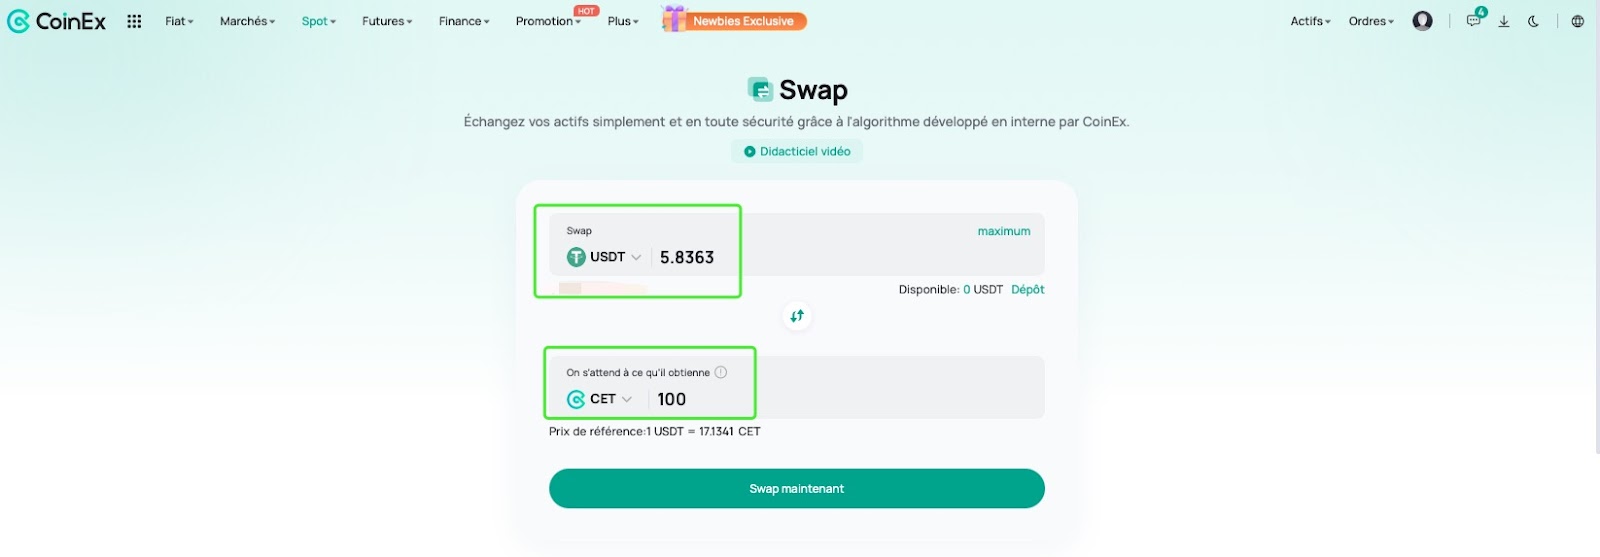Click the CoinEx logo
Screen dimensions: 1600x557
56,21
